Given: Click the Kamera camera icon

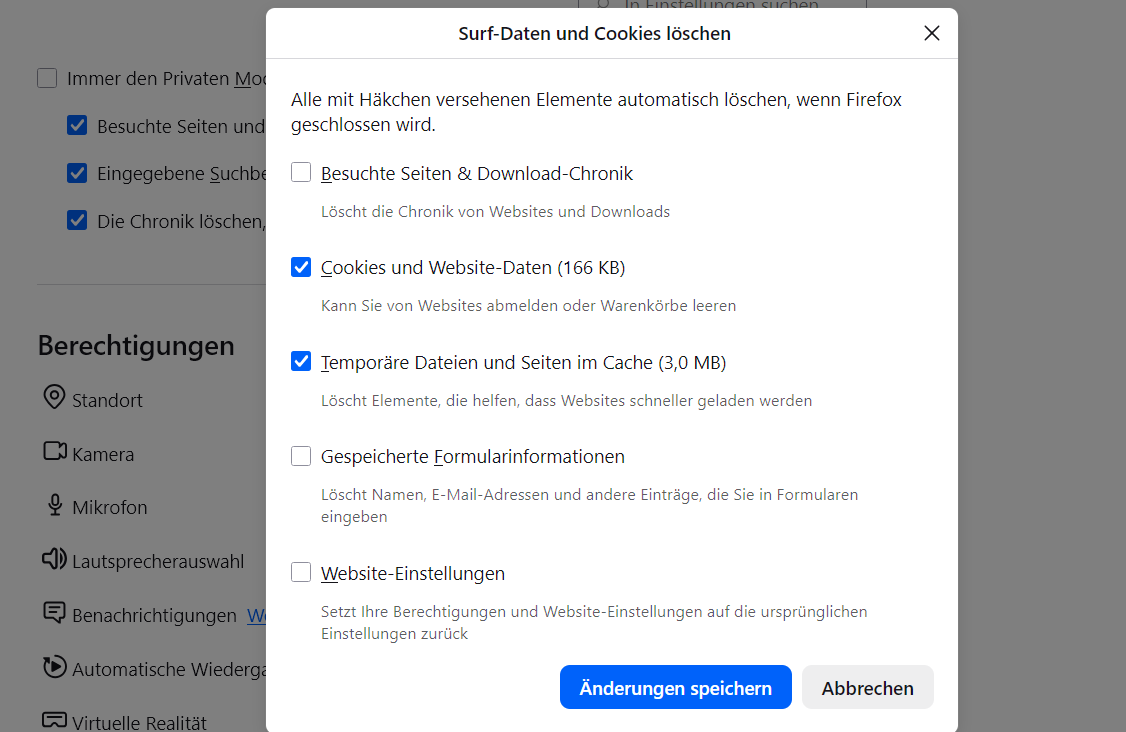Looking at the screenshot, I should (54, 452).
